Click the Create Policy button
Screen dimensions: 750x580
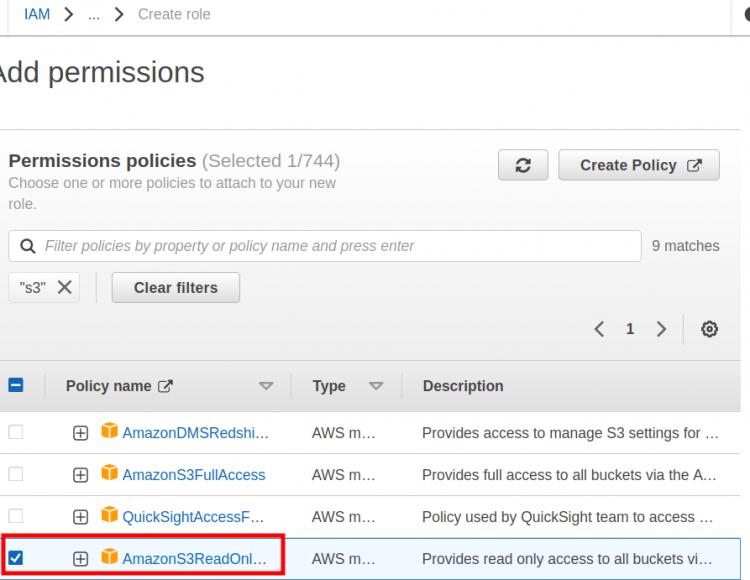(x=639, y=166)
